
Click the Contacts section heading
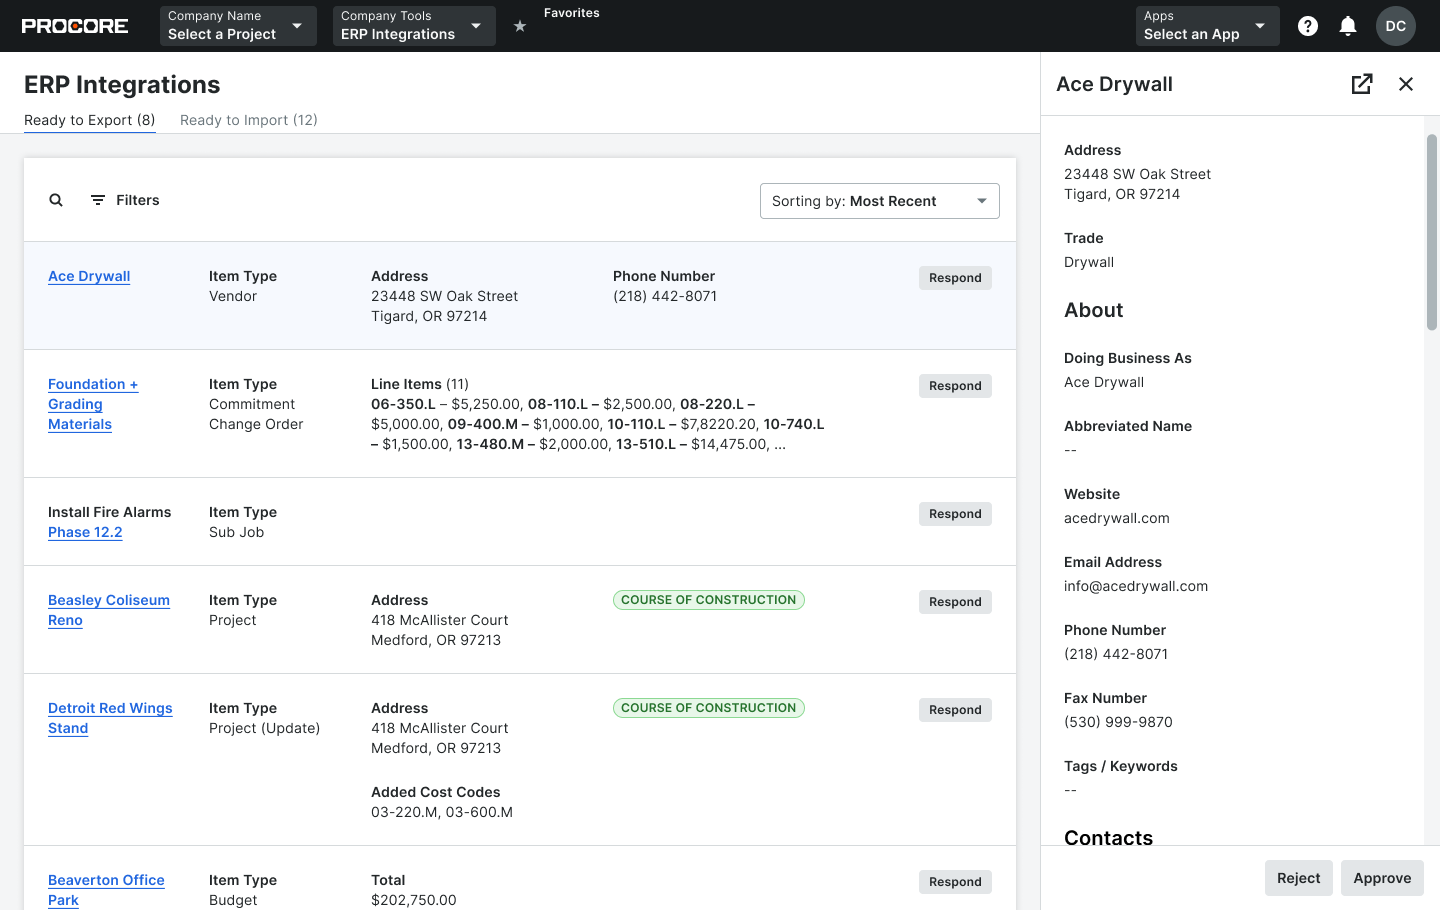tap(1109, 838)
